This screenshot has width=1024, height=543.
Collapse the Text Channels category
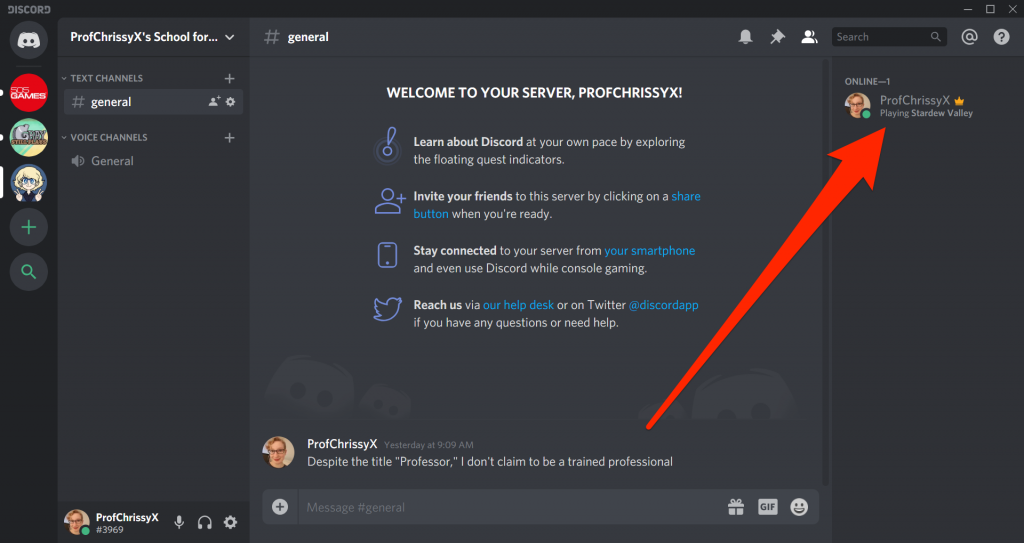105,78
